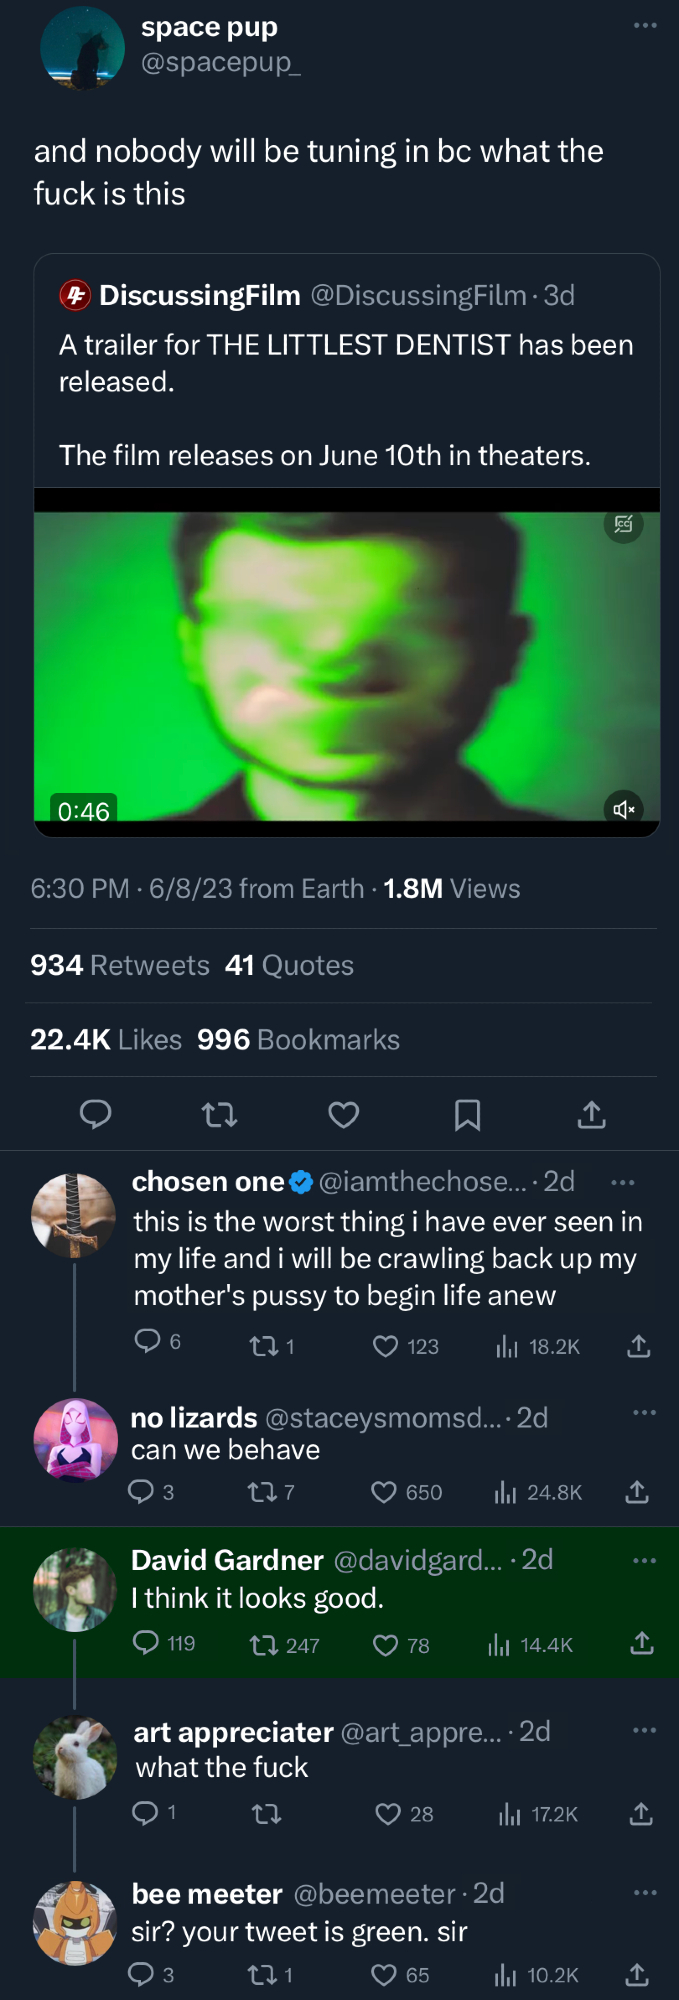View the 22.4K Likes list
679x2000 pixels.
coord(106,1040)
